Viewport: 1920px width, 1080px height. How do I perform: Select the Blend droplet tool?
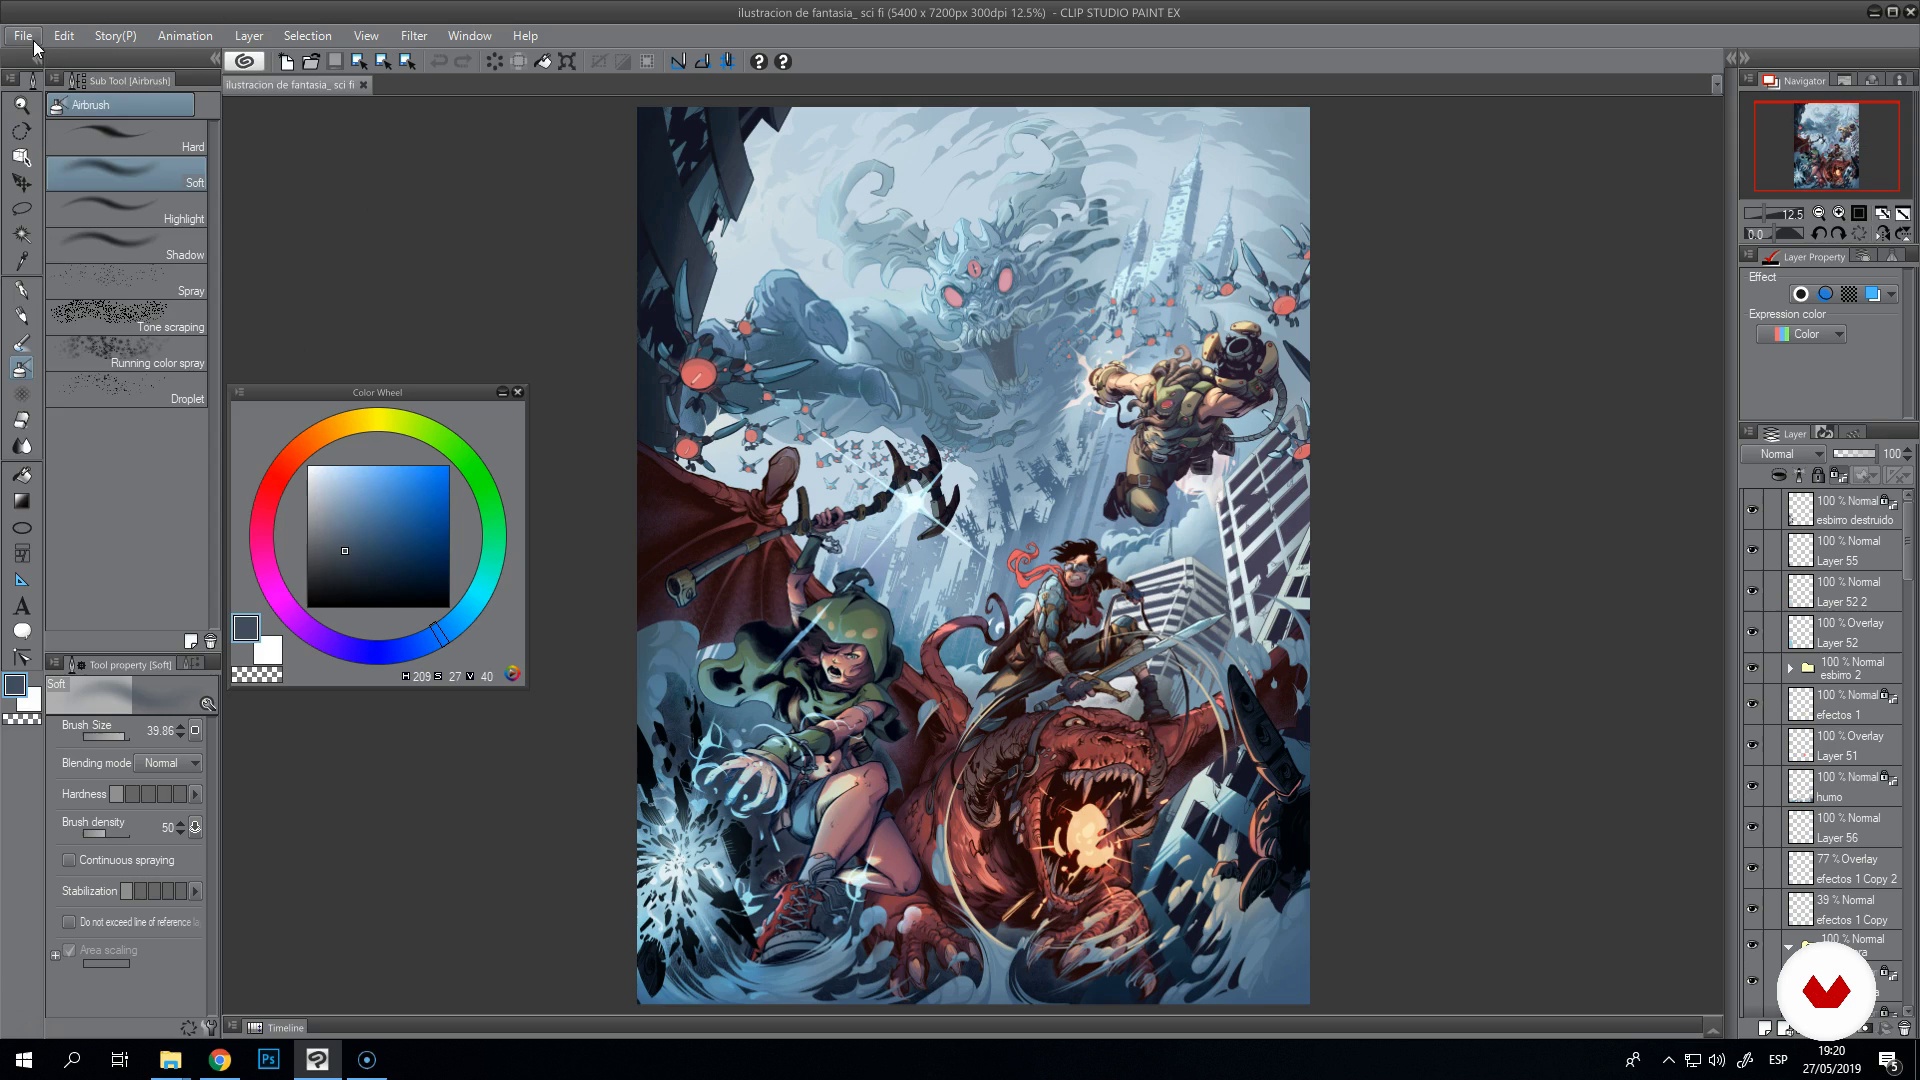[21, 446]
